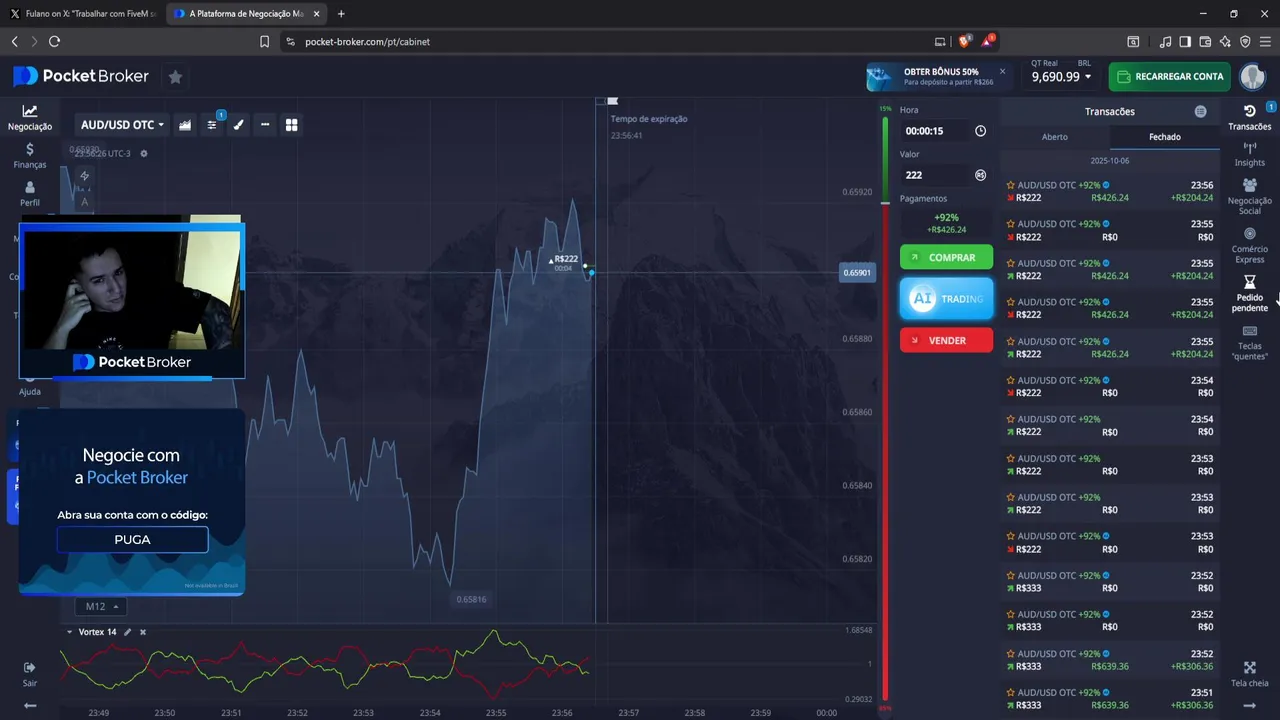Click the Valor 222 amount field

935,175
